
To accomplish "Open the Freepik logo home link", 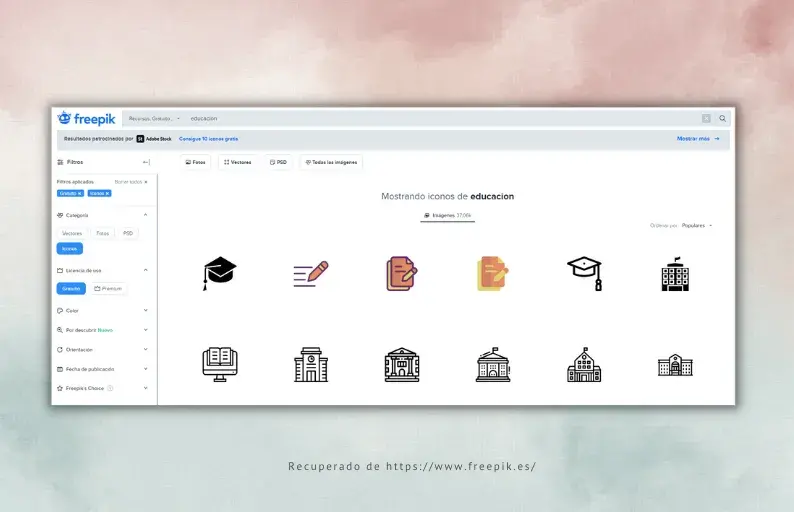I will pyautogui.click(x=87, y=119).
